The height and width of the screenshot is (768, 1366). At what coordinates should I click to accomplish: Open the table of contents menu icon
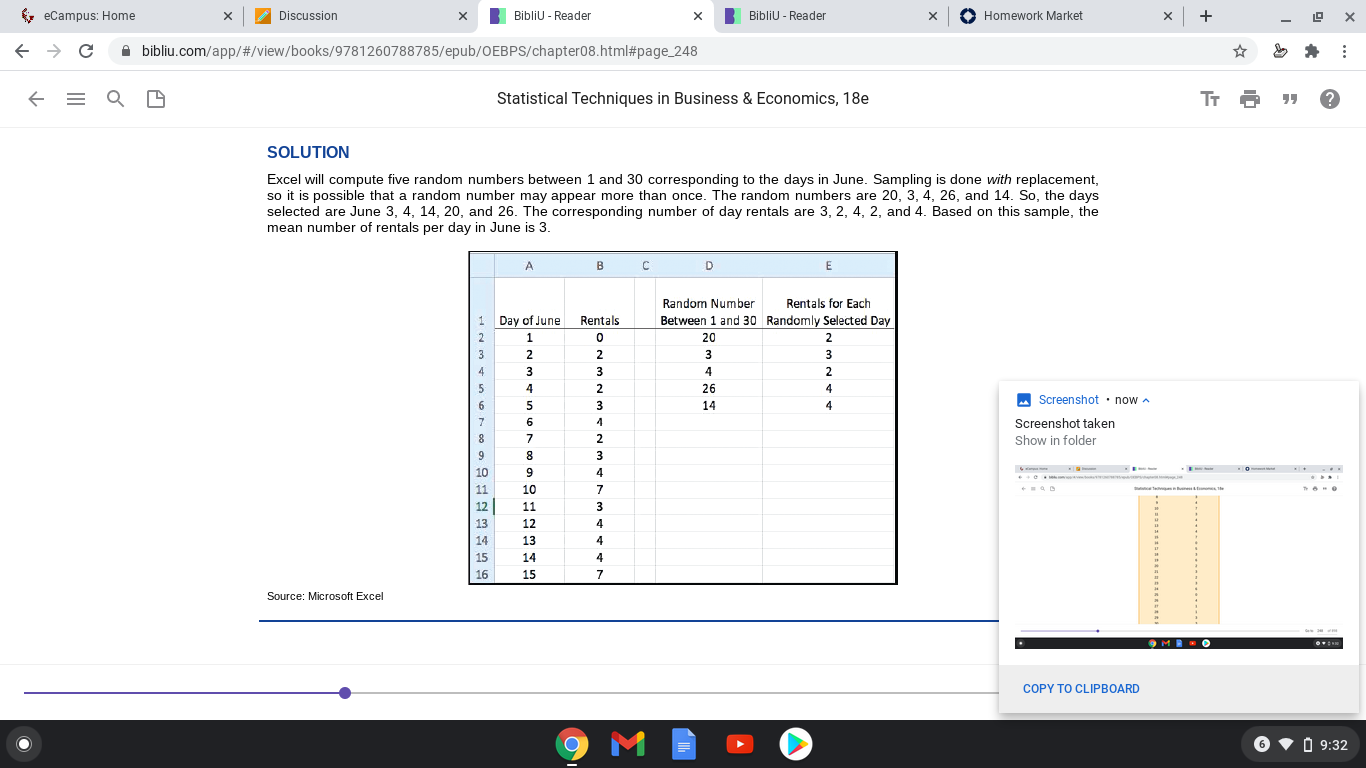tap(76, 99)
